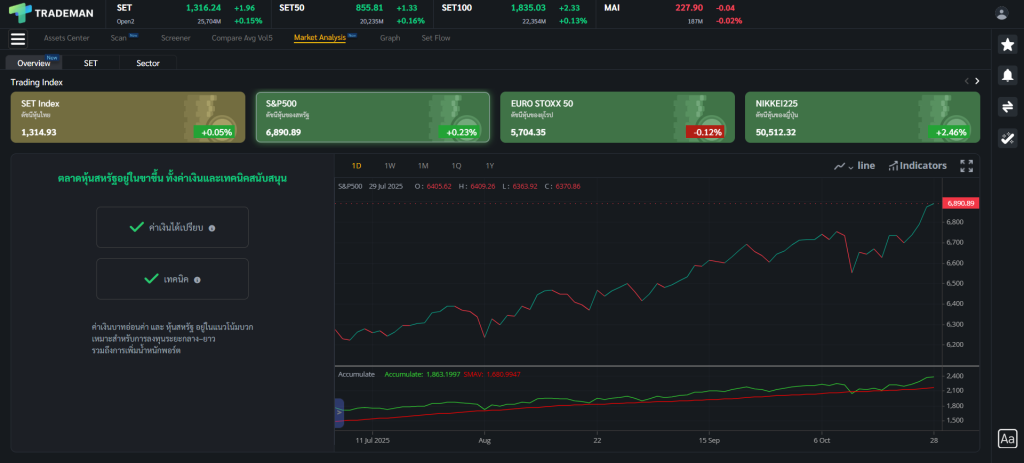Open the hamburger main menu
Screen dimensions: 1024x463
point(17,39)
